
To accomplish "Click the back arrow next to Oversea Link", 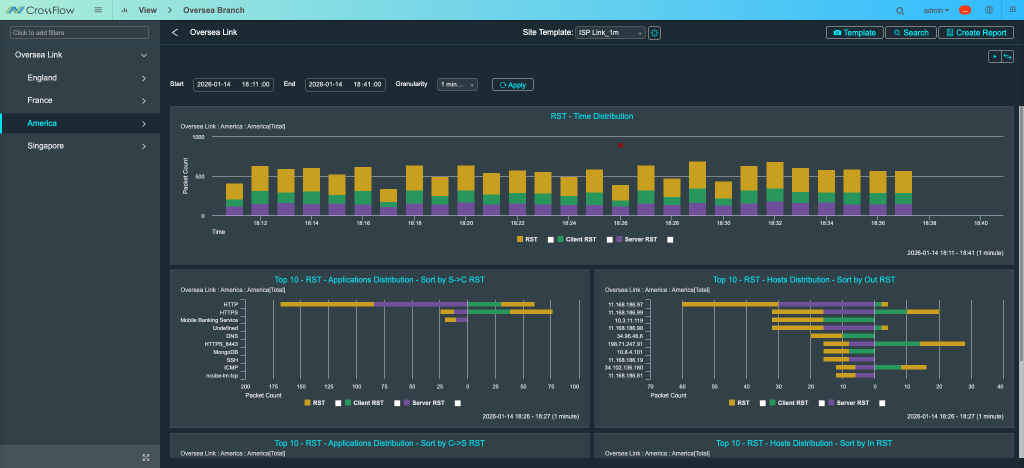I will (x=175, y=33).
